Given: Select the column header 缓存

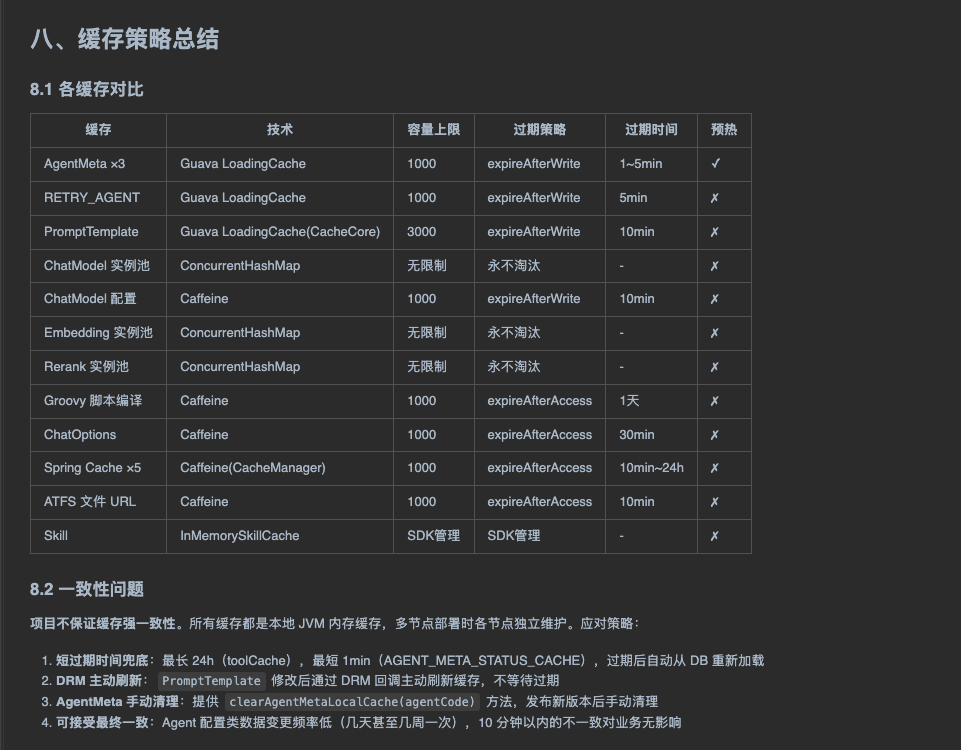Looking at the screenshot, I should pyautogui.click(x=98, y=130).
